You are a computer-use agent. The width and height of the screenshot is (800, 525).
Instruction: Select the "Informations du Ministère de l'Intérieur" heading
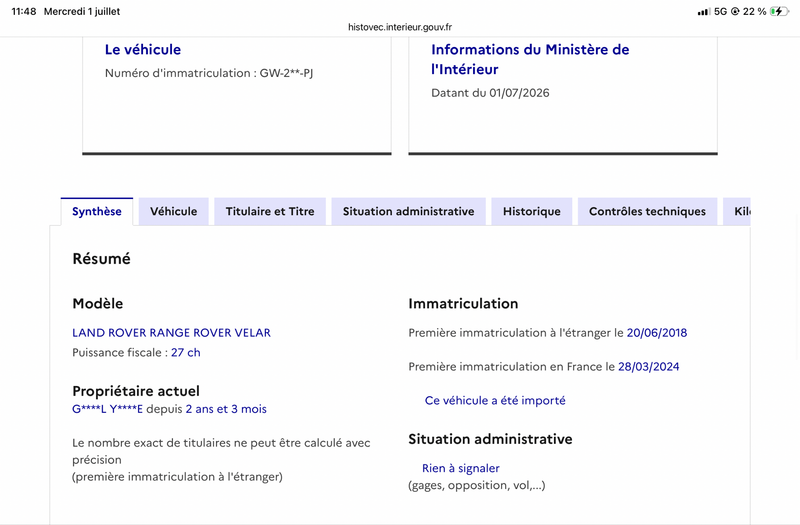530,59
